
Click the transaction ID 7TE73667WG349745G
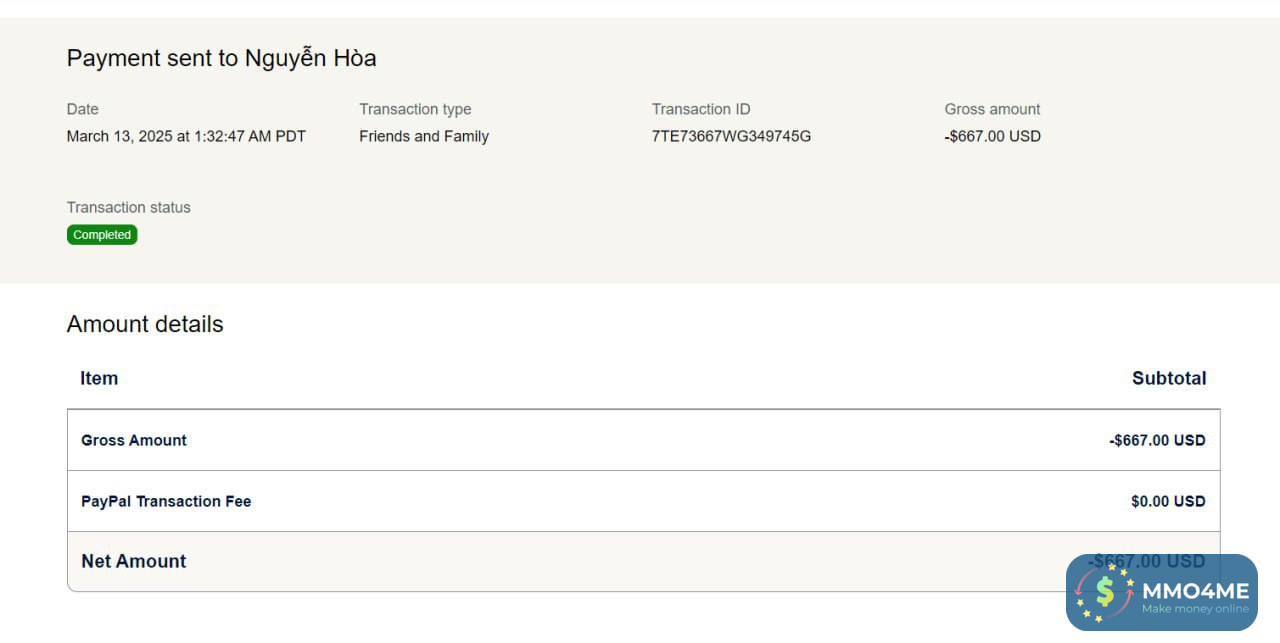731,136
